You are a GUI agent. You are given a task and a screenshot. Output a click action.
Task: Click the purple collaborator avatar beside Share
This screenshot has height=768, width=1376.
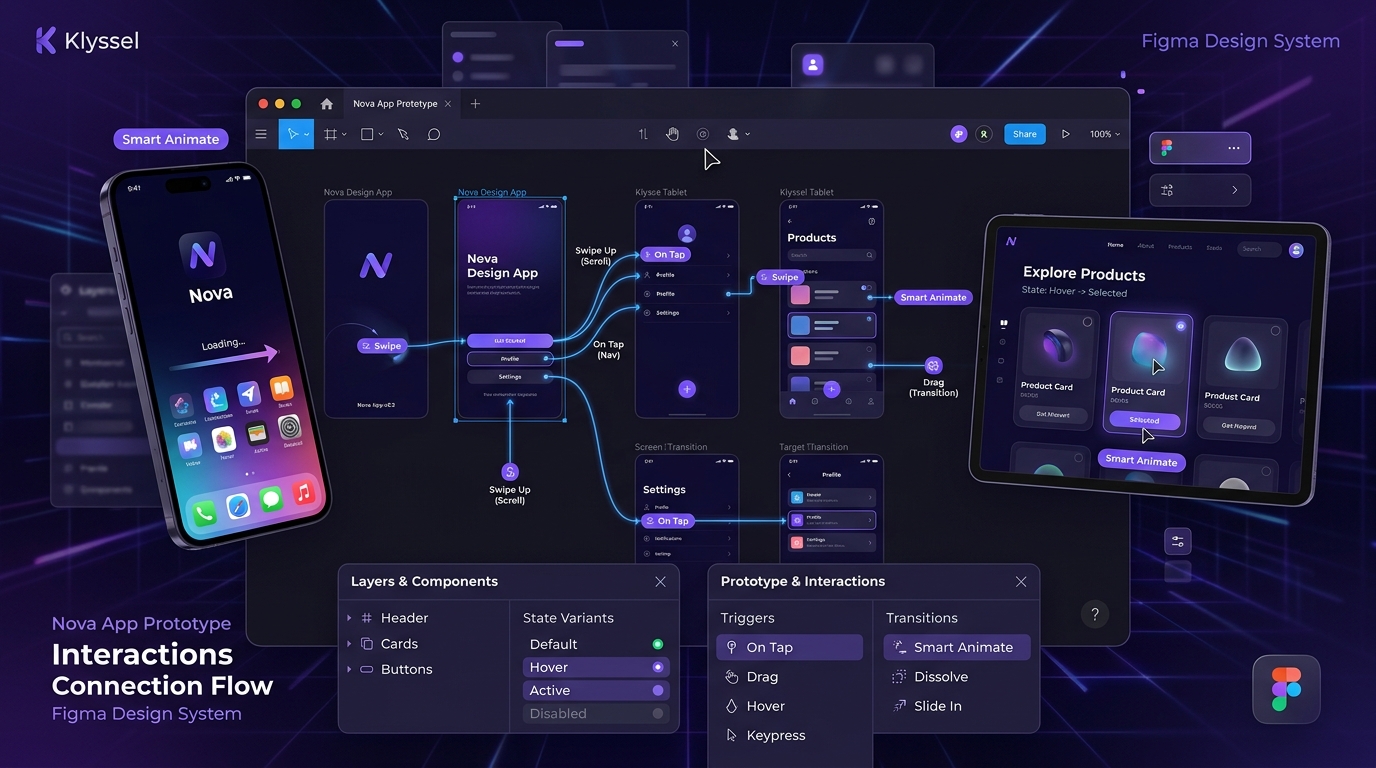coord(959,134)
